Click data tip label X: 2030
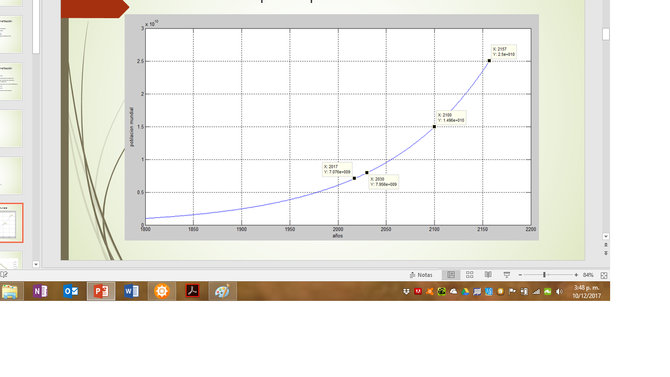Screen dimensions: 670x377 [384, 182]
